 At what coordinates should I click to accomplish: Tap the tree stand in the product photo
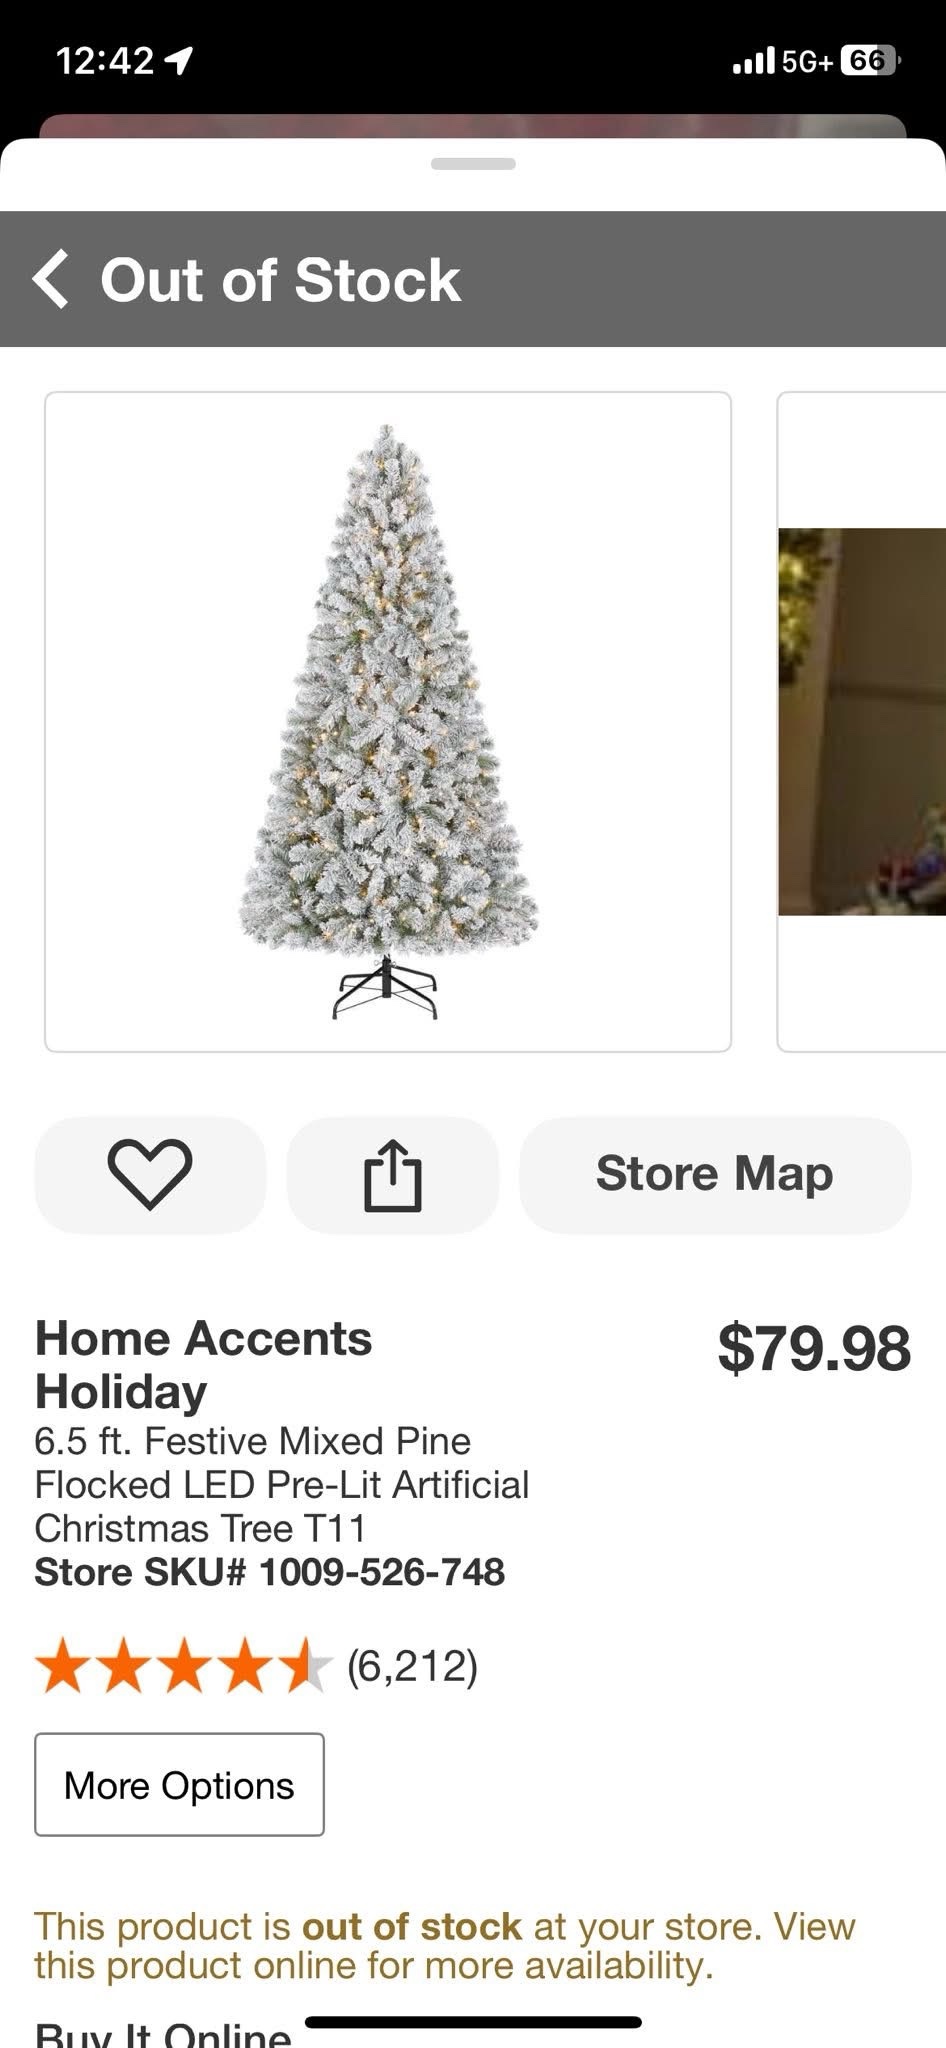coord(385,989)
